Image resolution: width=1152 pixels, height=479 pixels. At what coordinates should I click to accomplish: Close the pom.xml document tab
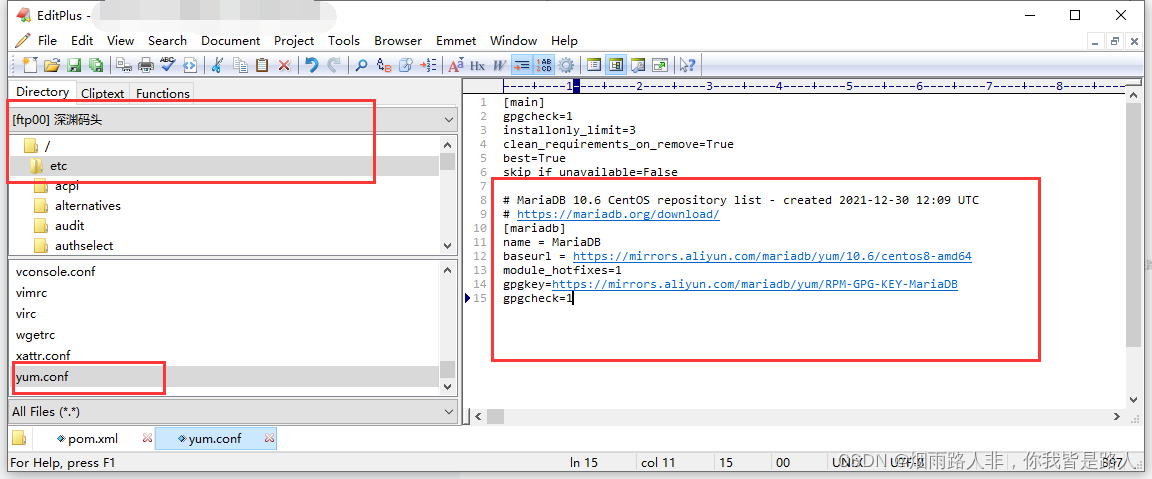[147, 438]
